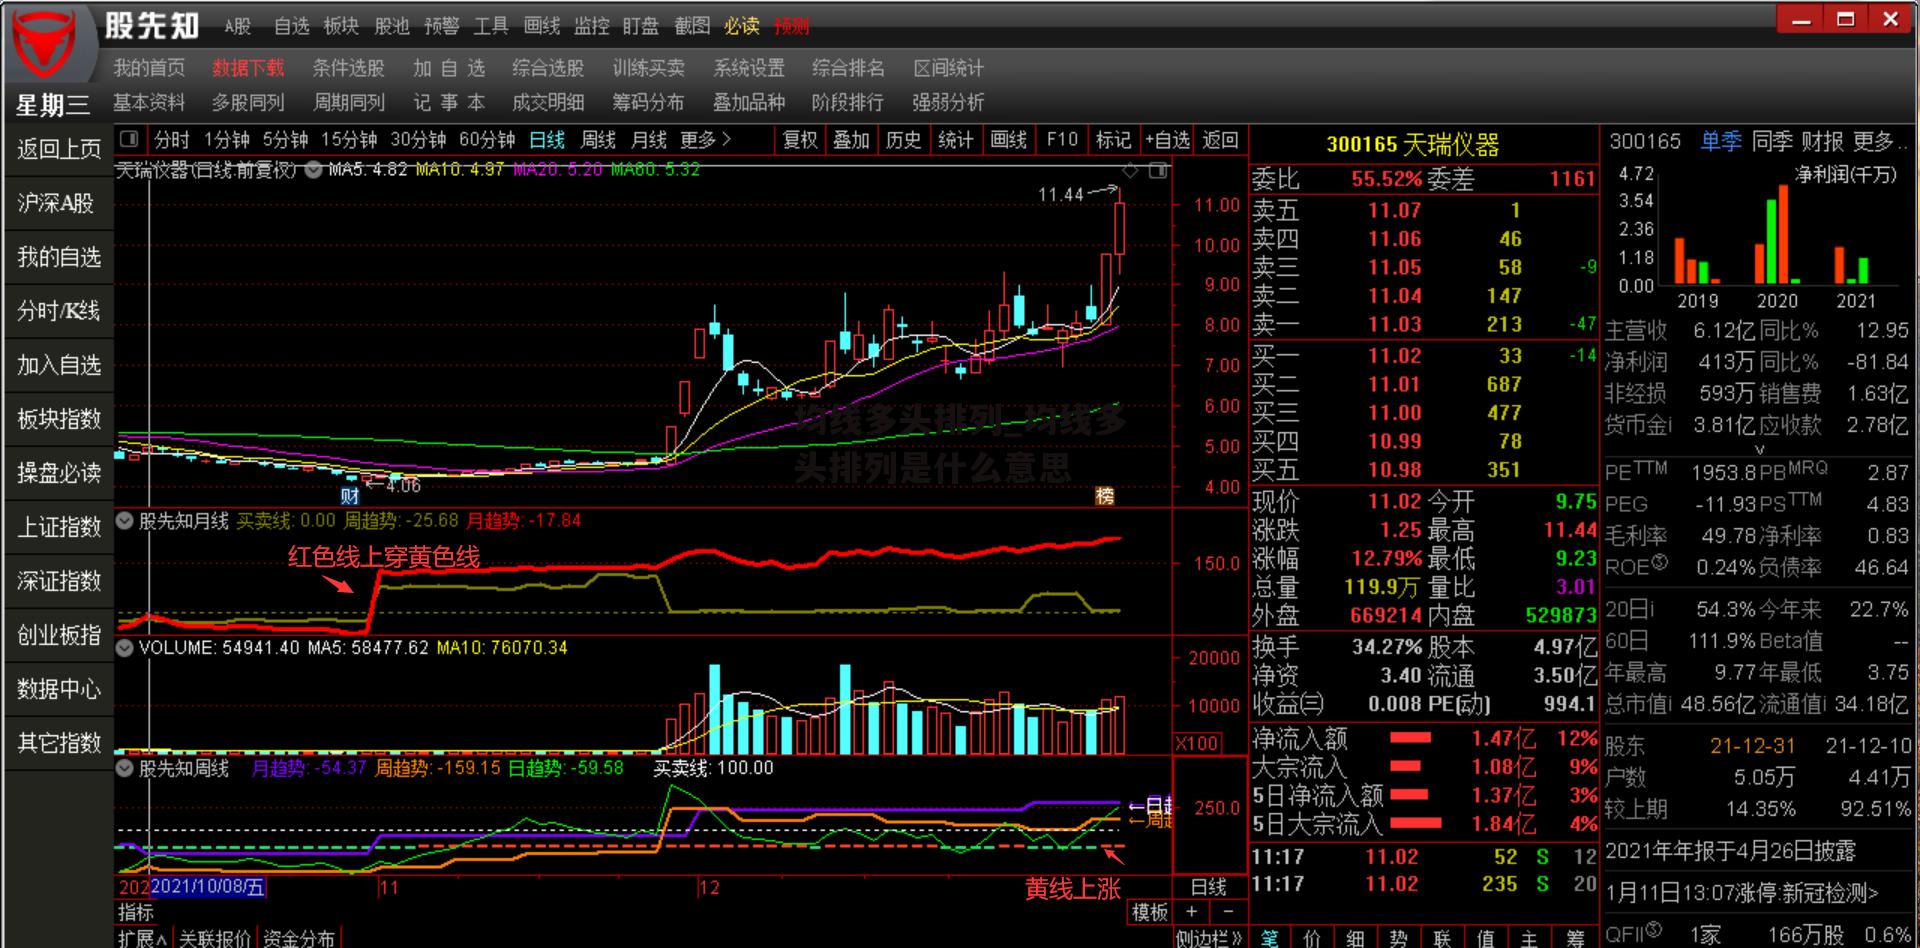Open the 股先知周线 indicator dropdown arrow

[x=125, y=768]
